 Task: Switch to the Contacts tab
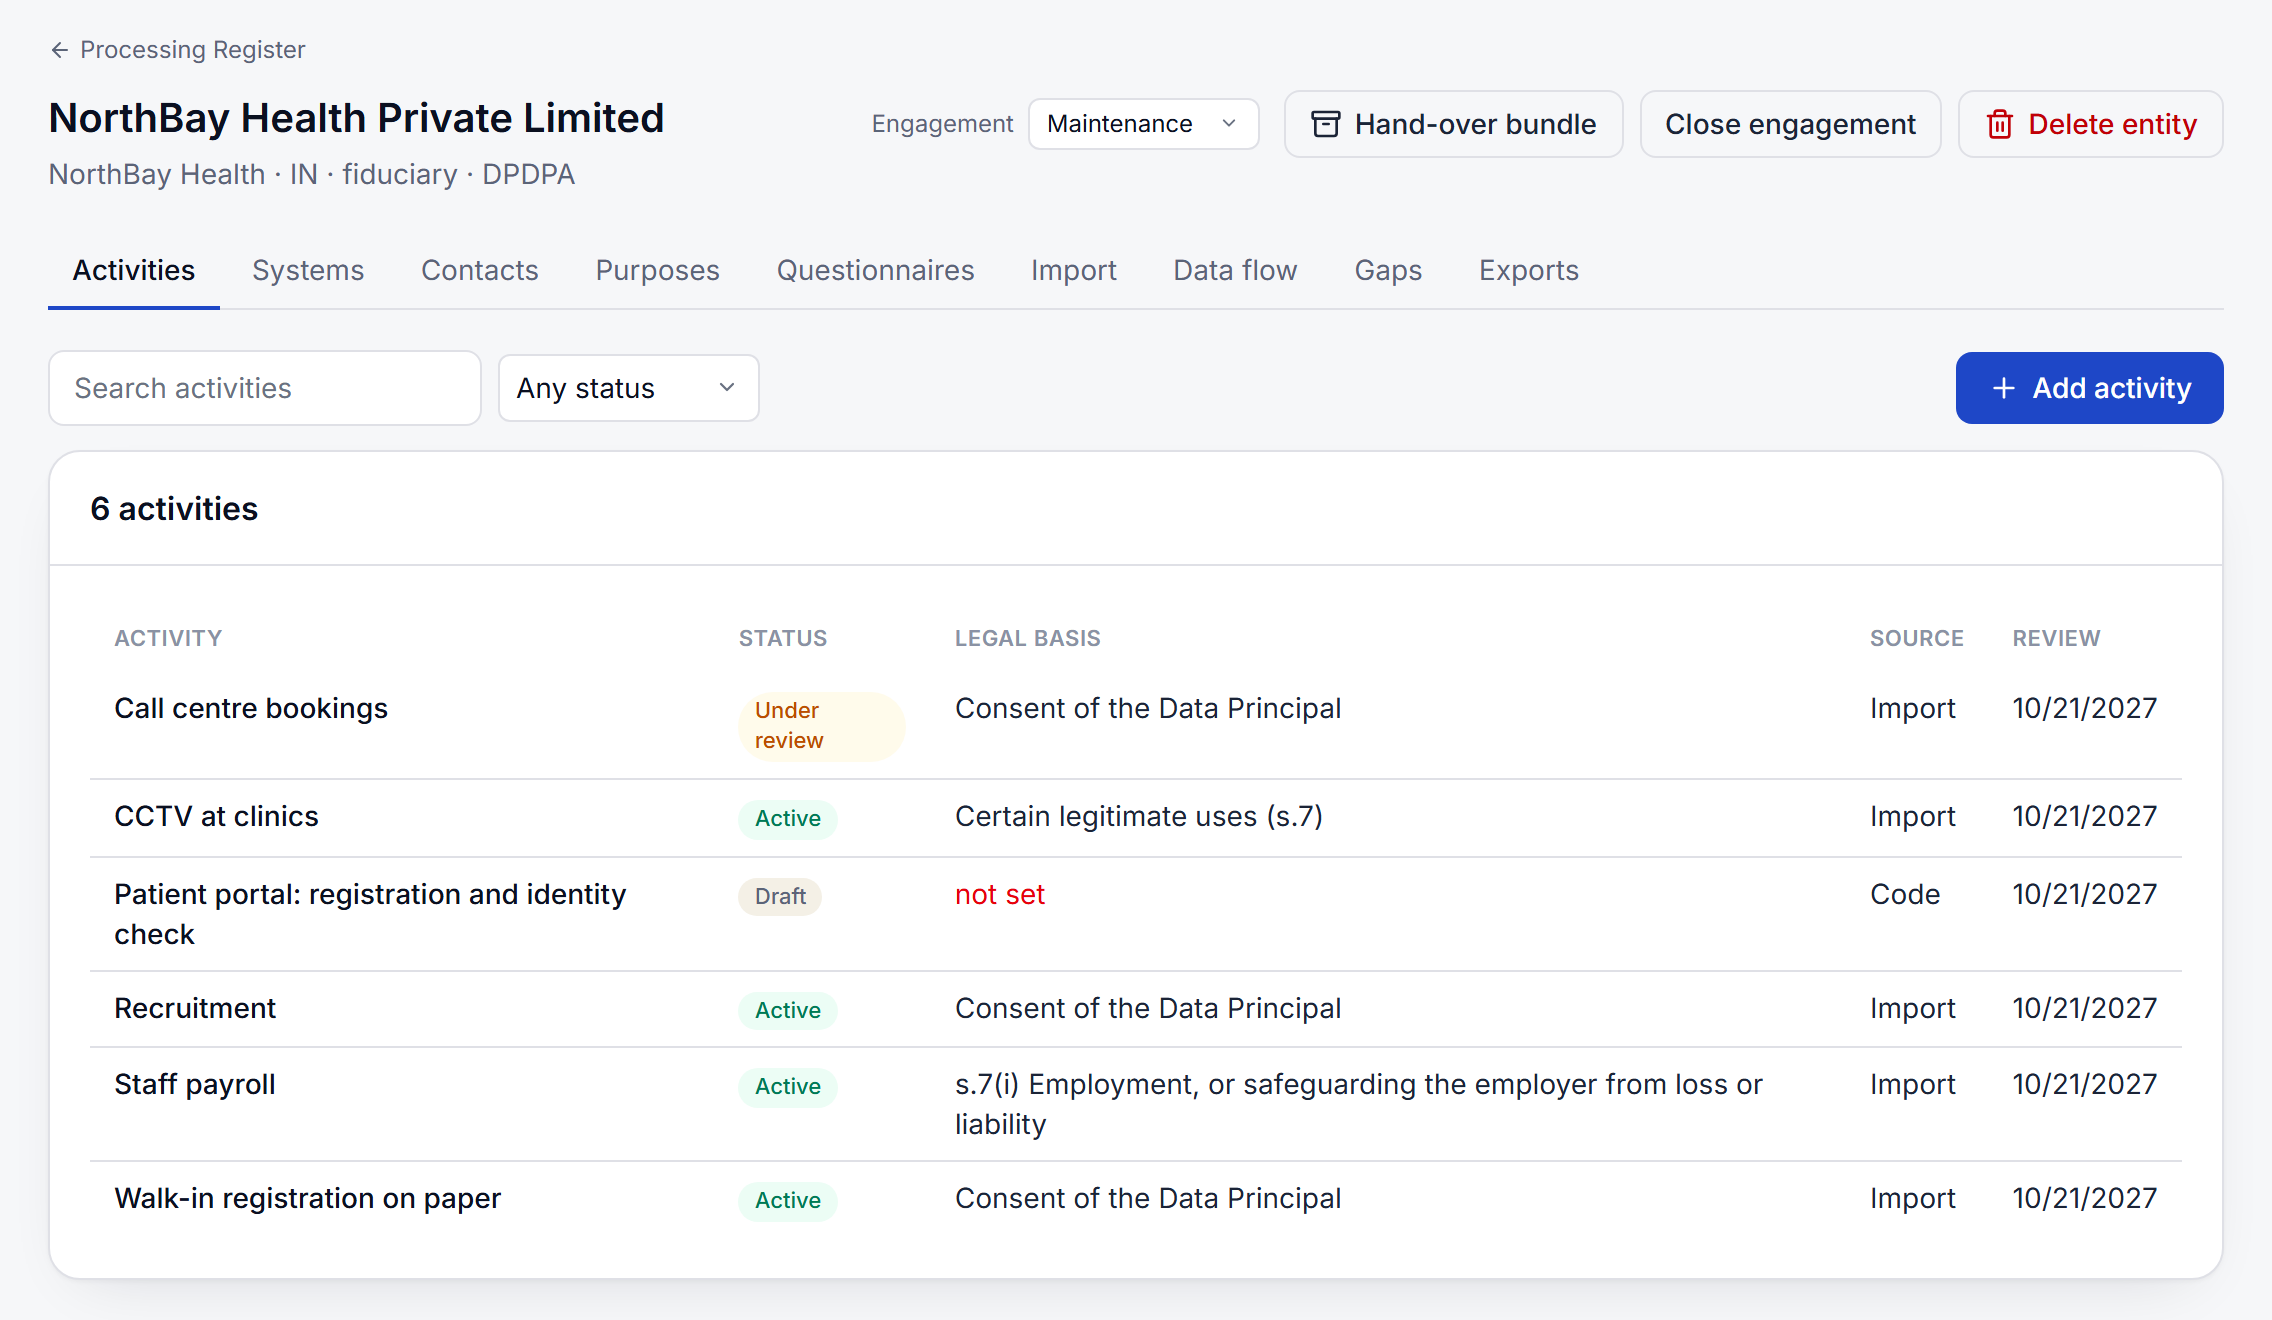(x=480, y=270)
